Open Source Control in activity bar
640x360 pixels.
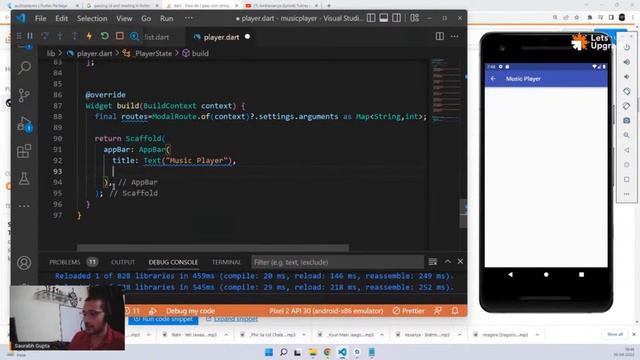24,96
